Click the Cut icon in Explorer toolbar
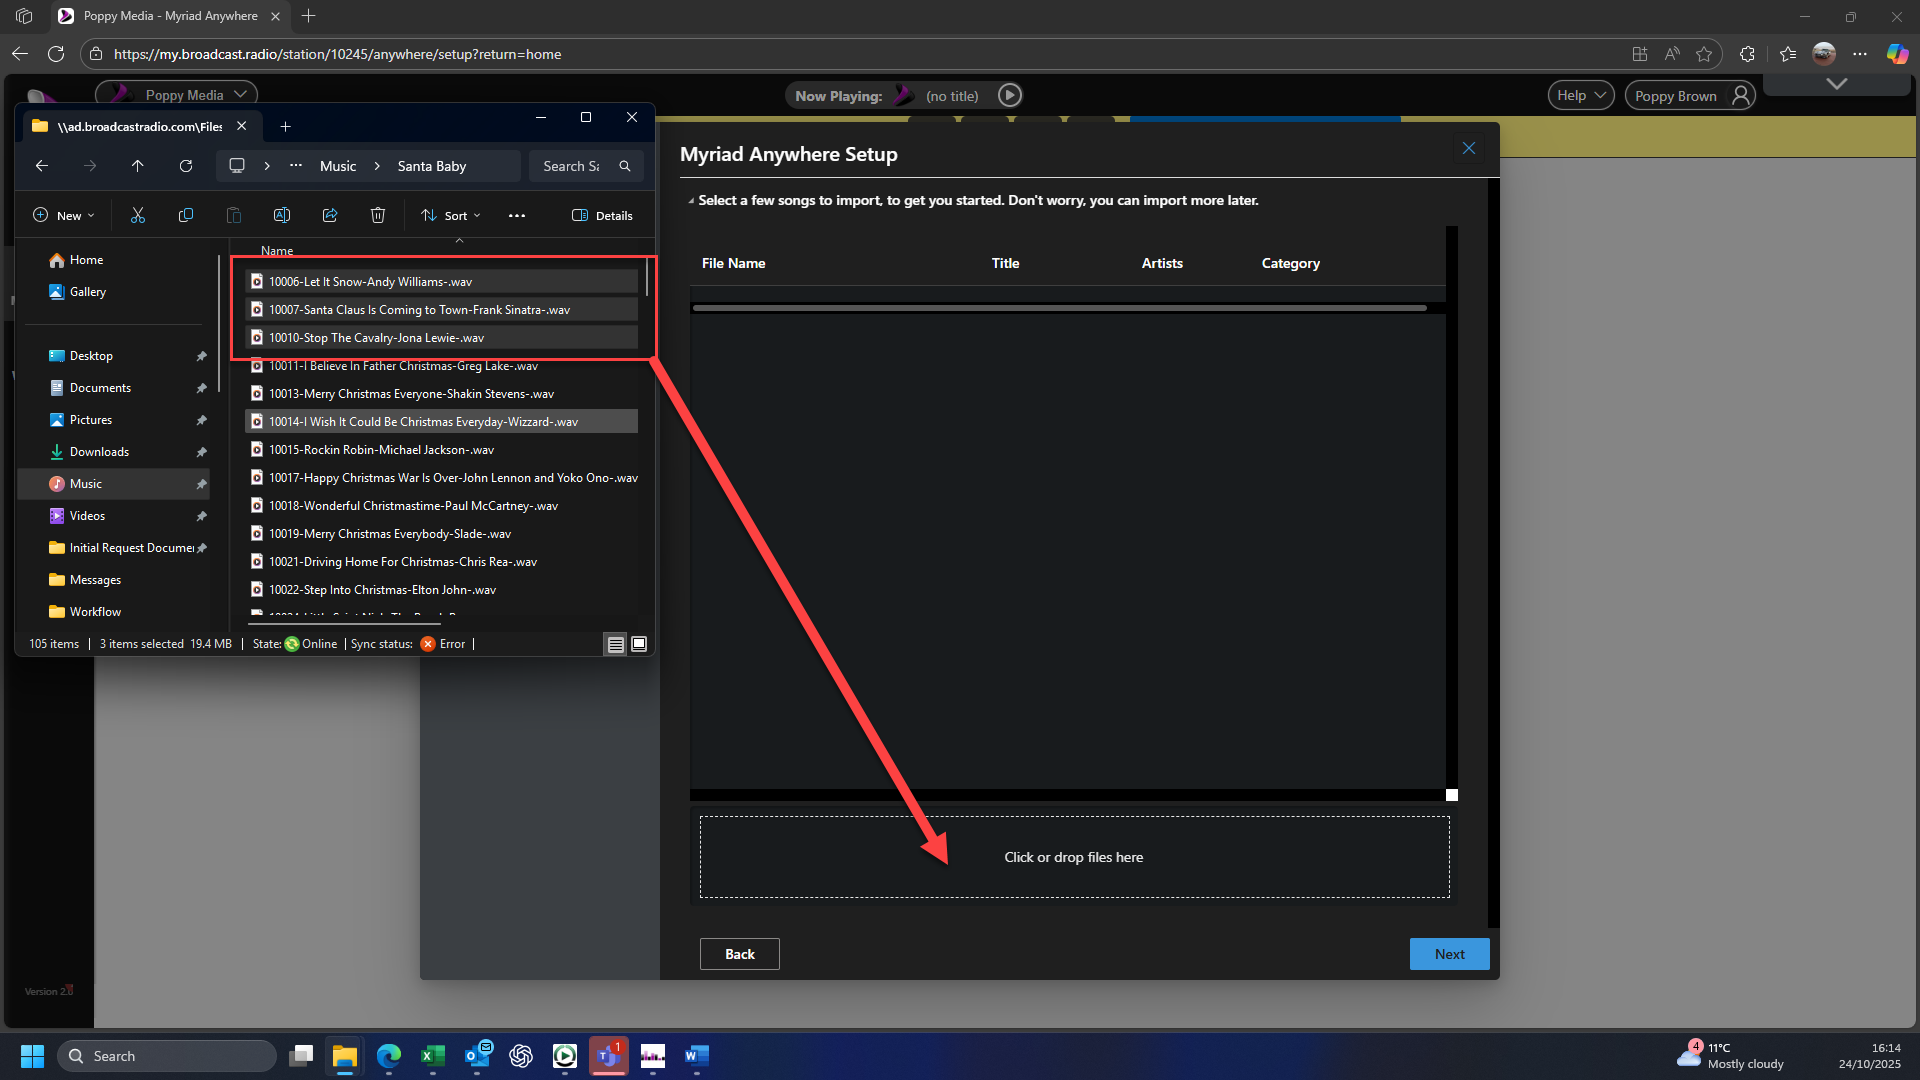The image size is (1920, 1080). [138, 215]
